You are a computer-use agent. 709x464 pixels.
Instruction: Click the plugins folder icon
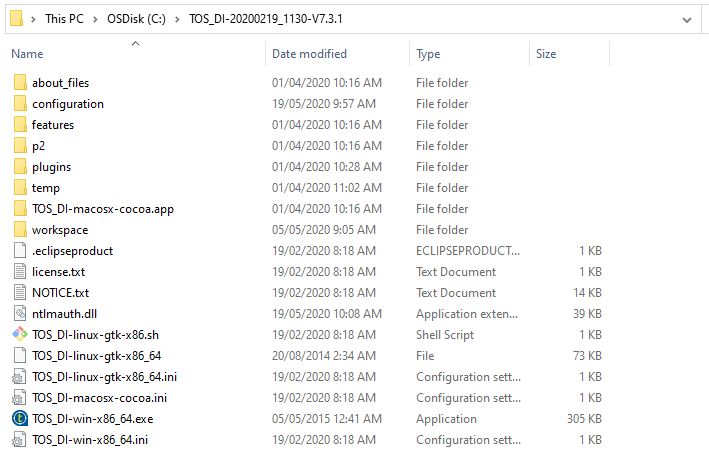(20, 166)
